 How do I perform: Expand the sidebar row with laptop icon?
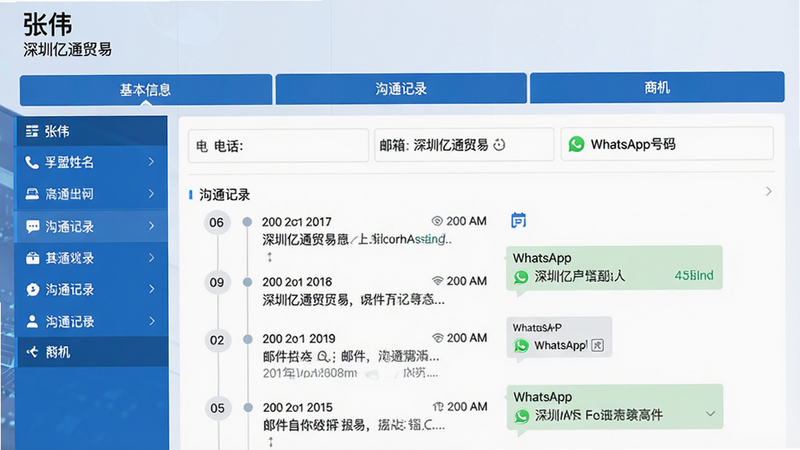coord(151,194)
